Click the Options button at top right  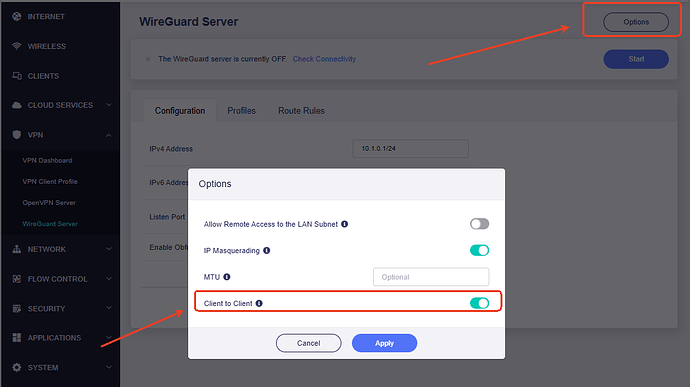click(x=636, y=22)
